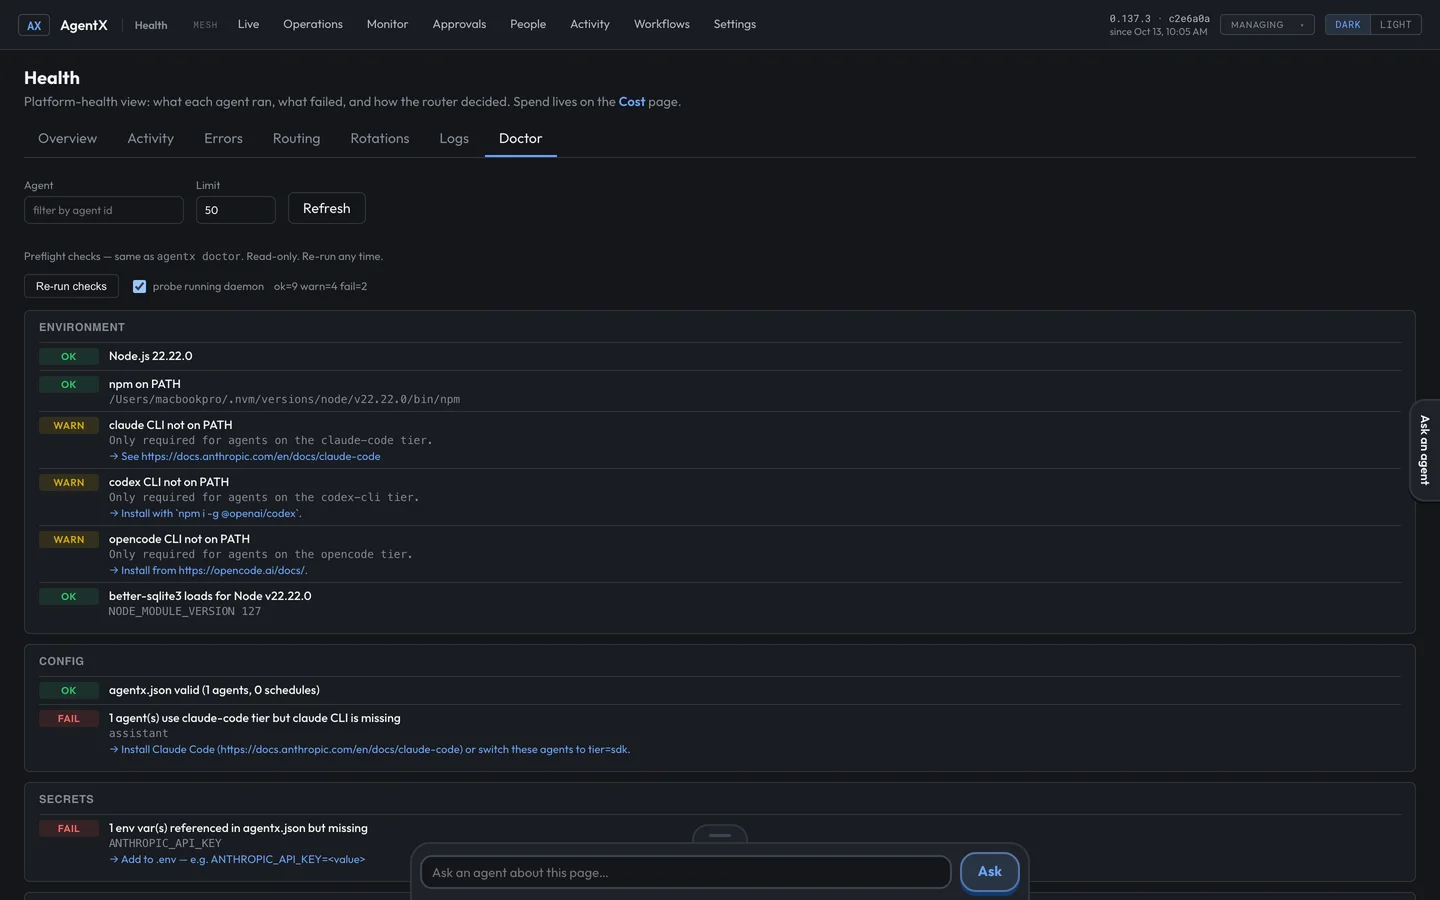1440x900 pixels.
Task: Click WARN badge for claude CLI
Action: click(69, 426)
